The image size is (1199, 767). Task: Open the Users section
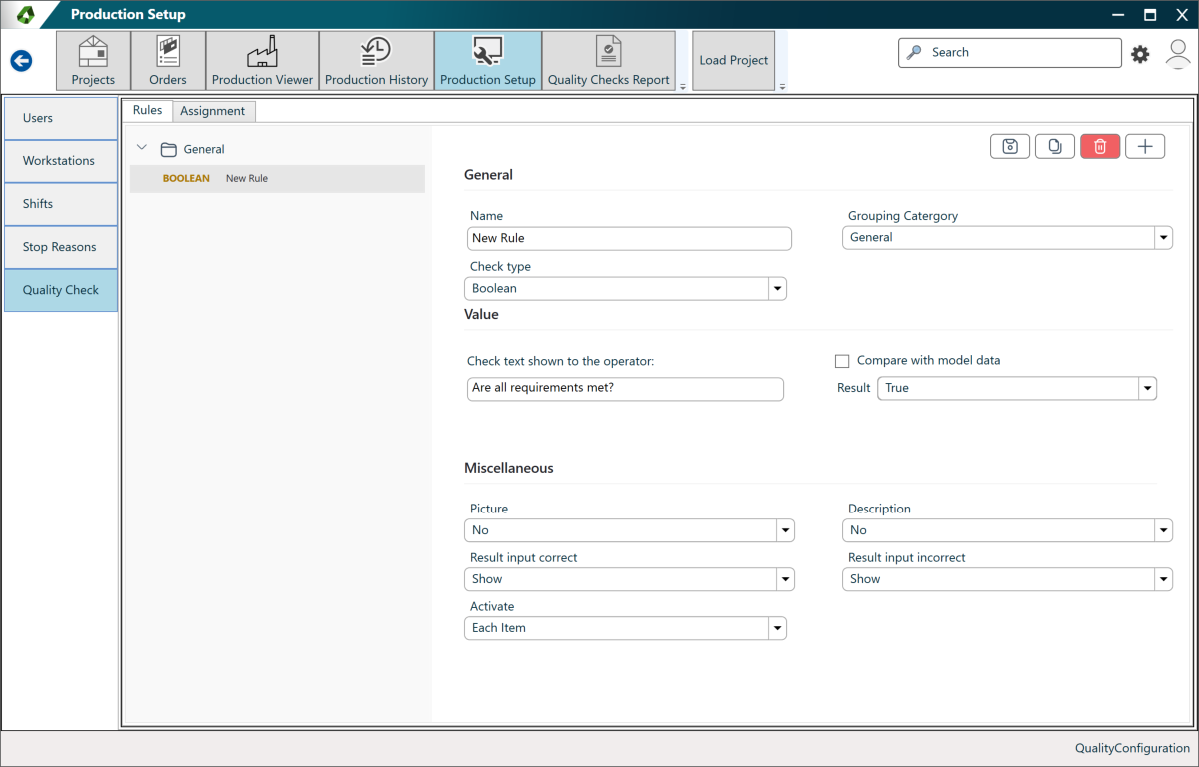60,118
